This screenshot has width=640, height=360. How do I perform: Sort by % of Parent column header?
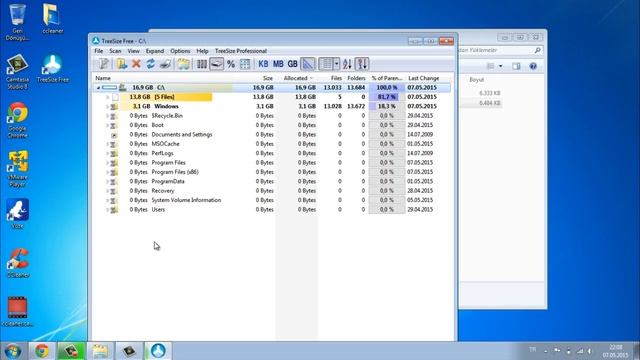pos(387,78)
